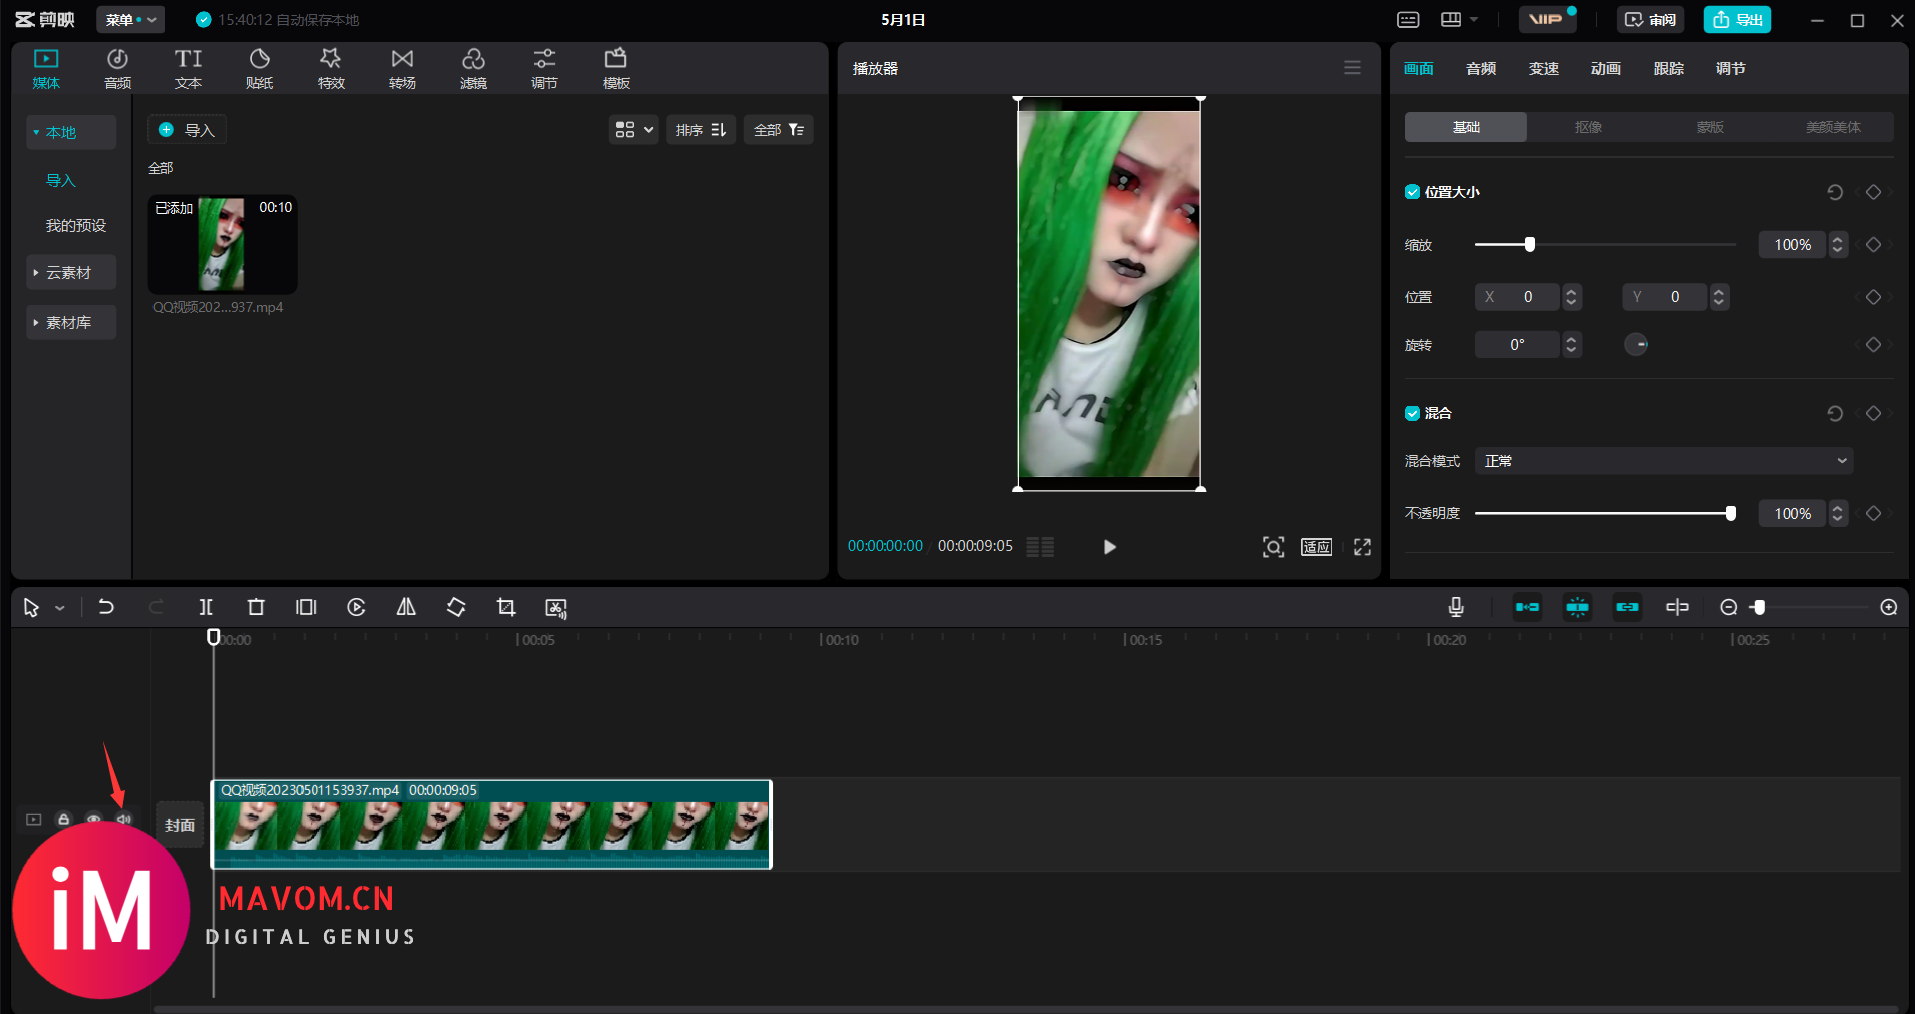Open the 排序 sort dropdown

[701, 130]
